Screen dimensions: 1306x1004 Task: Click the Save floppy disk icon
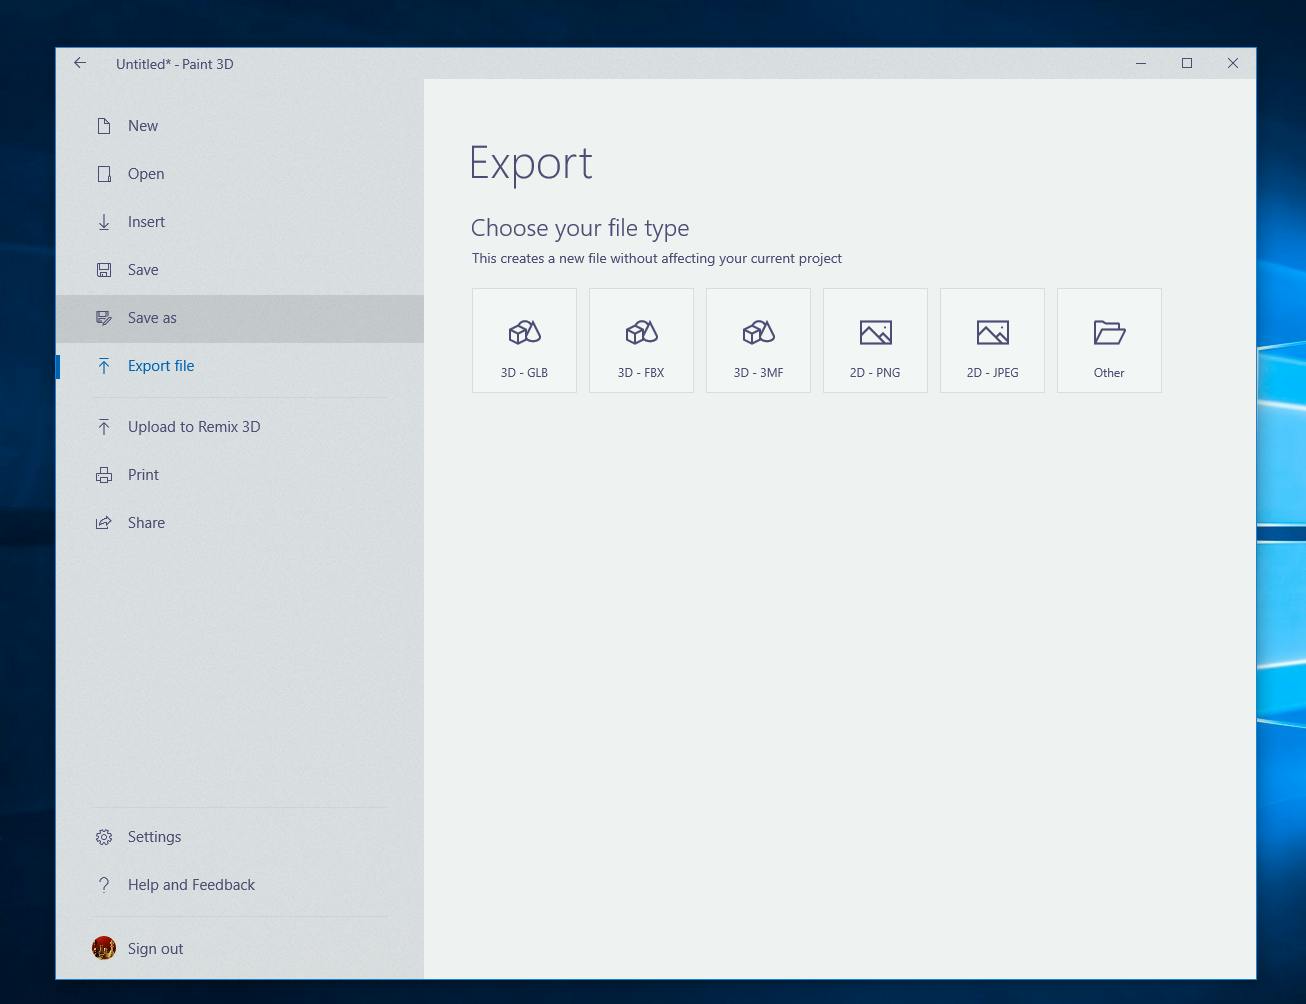[x=104, y=270]
